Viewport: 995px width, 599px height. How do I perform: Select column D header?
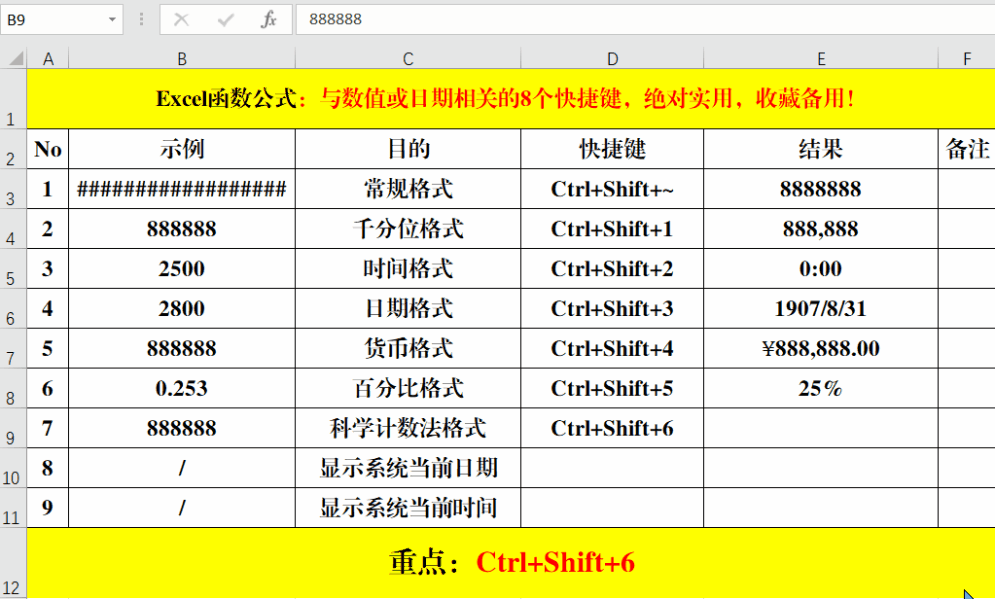612,59
